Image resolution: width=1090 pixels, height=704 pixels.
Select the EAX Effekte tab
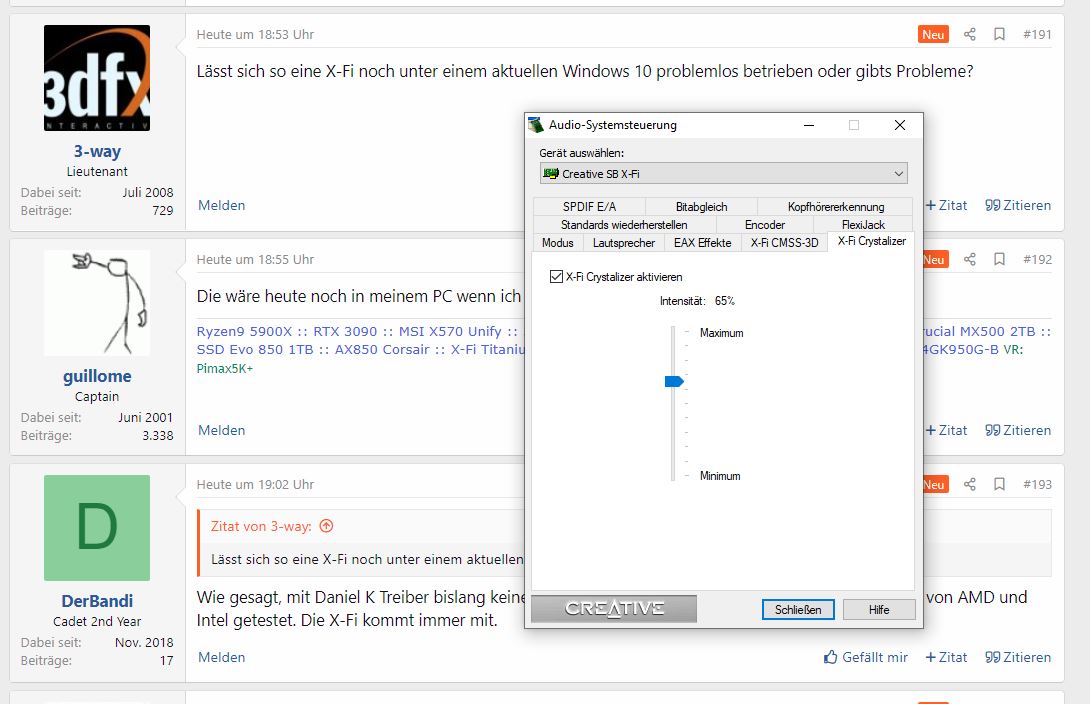703,243
